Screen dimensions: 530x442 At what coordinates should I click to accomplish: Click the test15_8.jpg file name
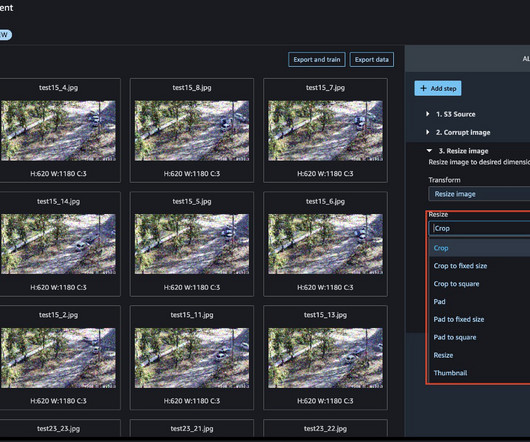click(x=192, y=88)
